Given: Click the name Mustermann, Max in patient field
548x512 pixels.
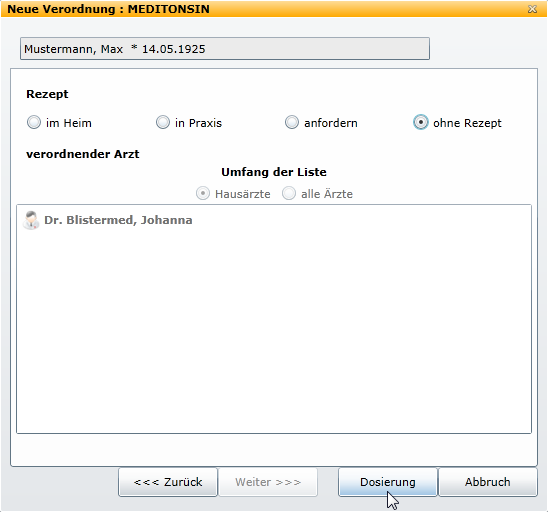Looking at the screenshot, I should click(x=73, y=49).
